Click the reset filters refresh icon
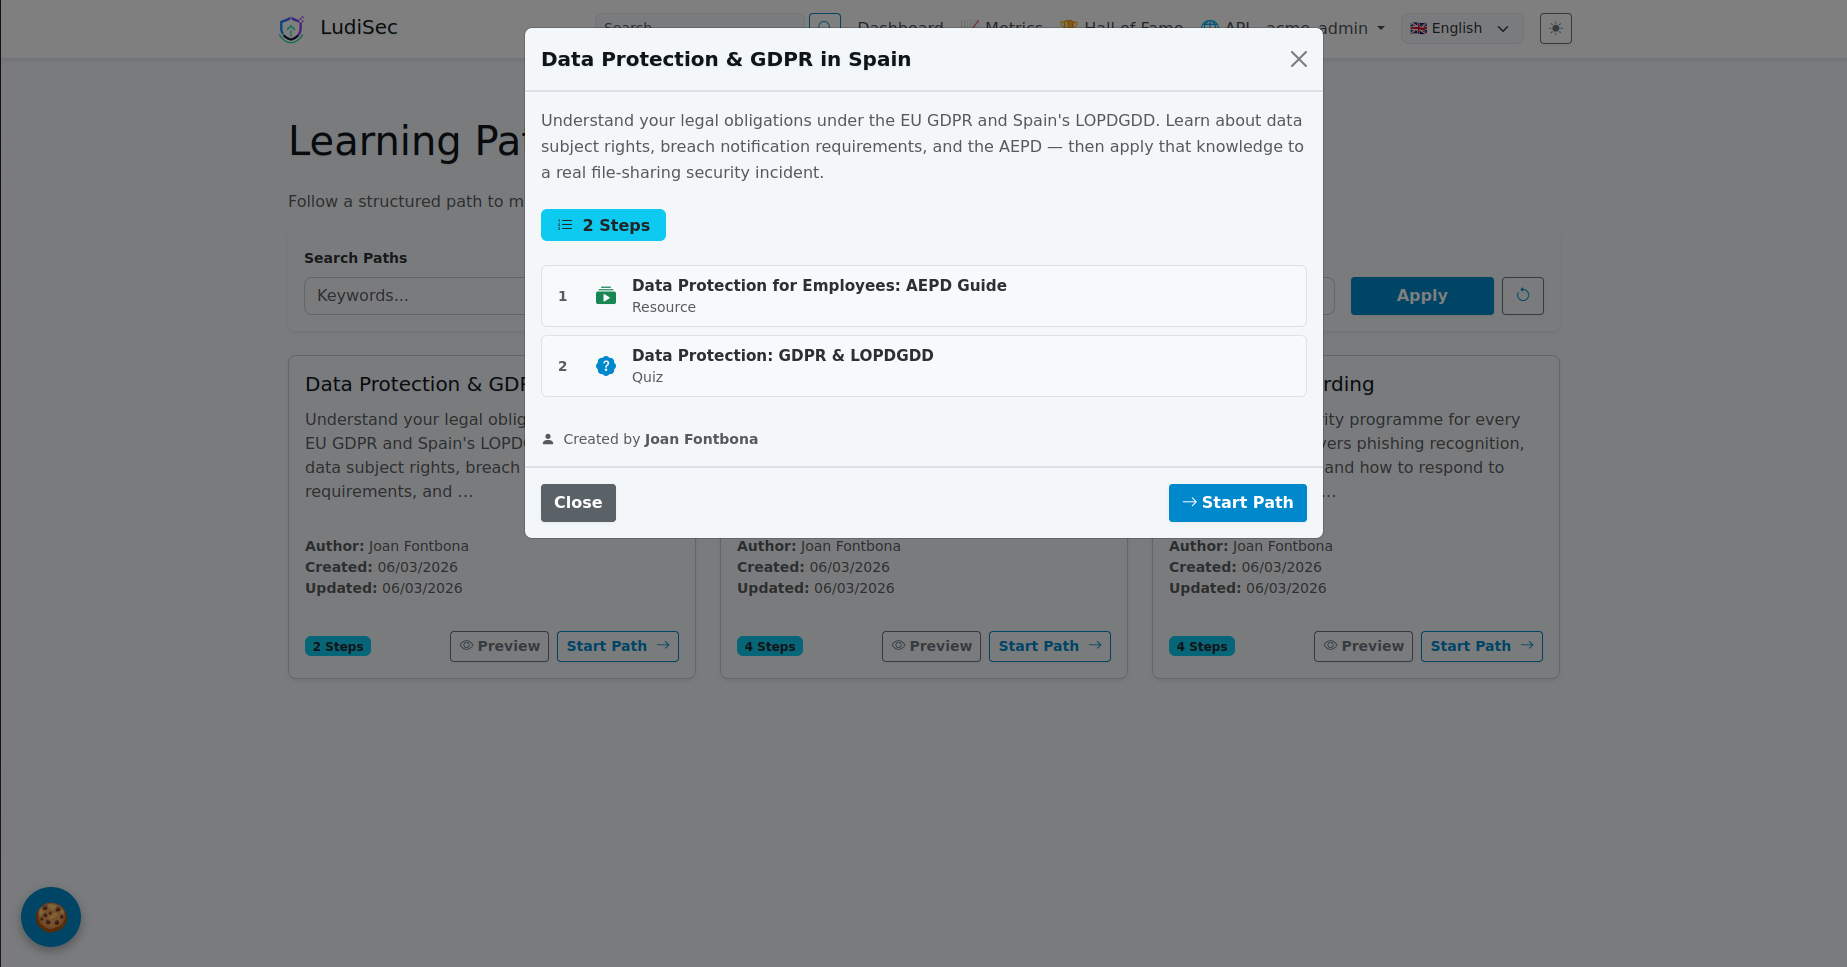Image resolution: width=1847 pixels, height=967 pixels. click(x=1523, y=295)
